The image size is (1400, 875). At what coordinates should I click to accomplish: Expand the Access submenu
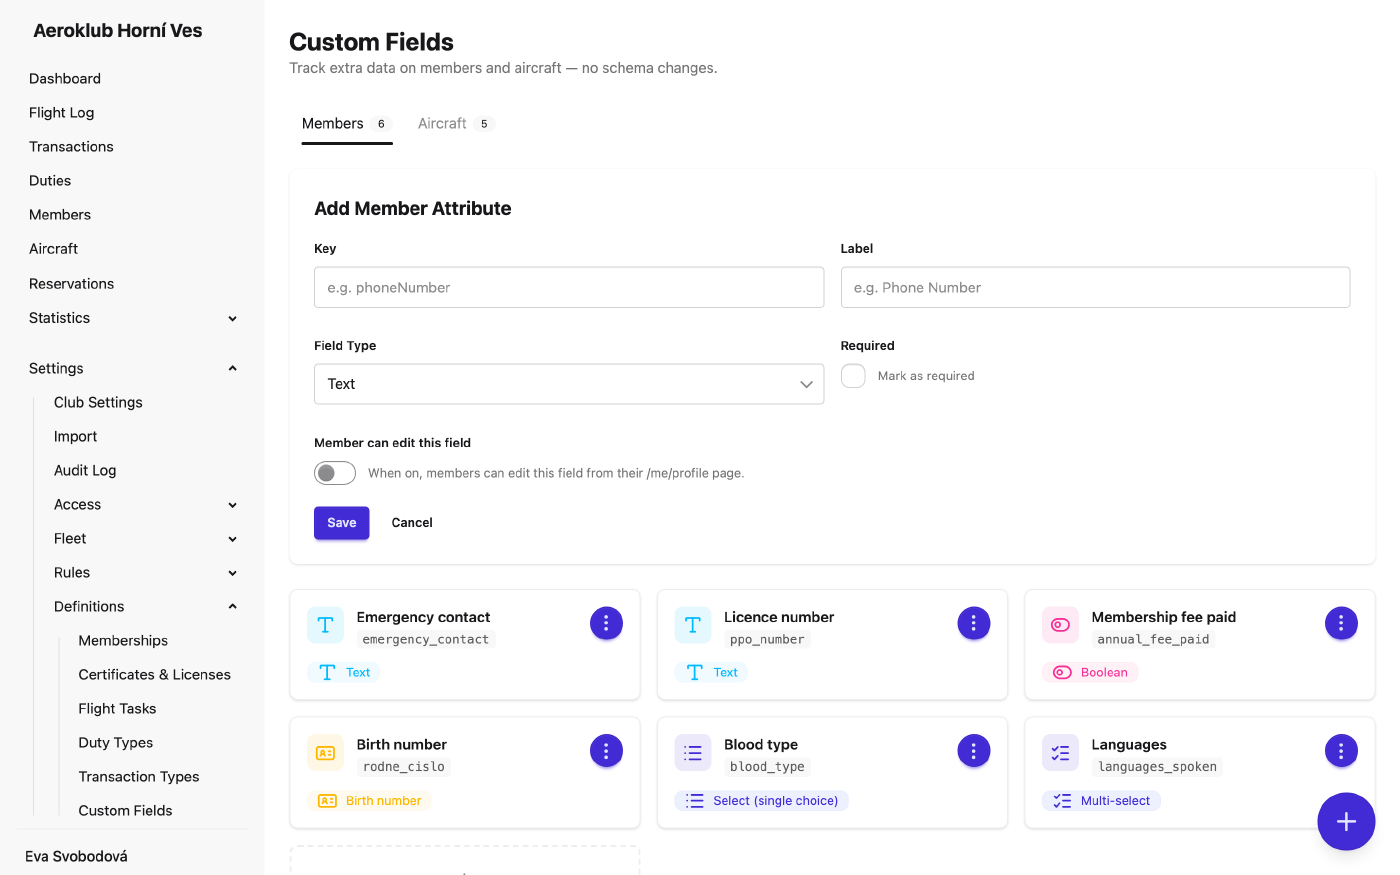click(145, 505)
